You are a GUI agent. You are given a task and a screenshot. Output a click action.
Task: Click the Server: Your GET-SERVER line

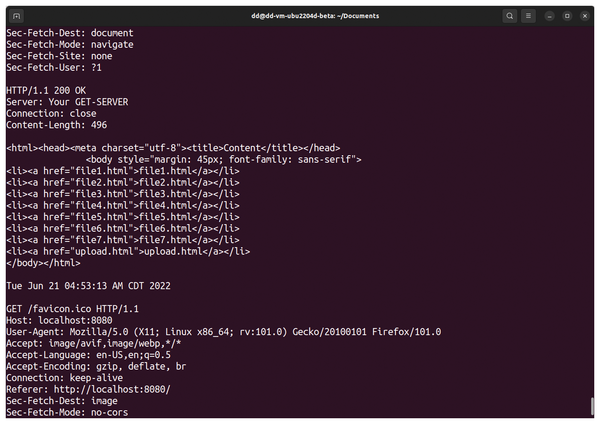coord(67,102)
